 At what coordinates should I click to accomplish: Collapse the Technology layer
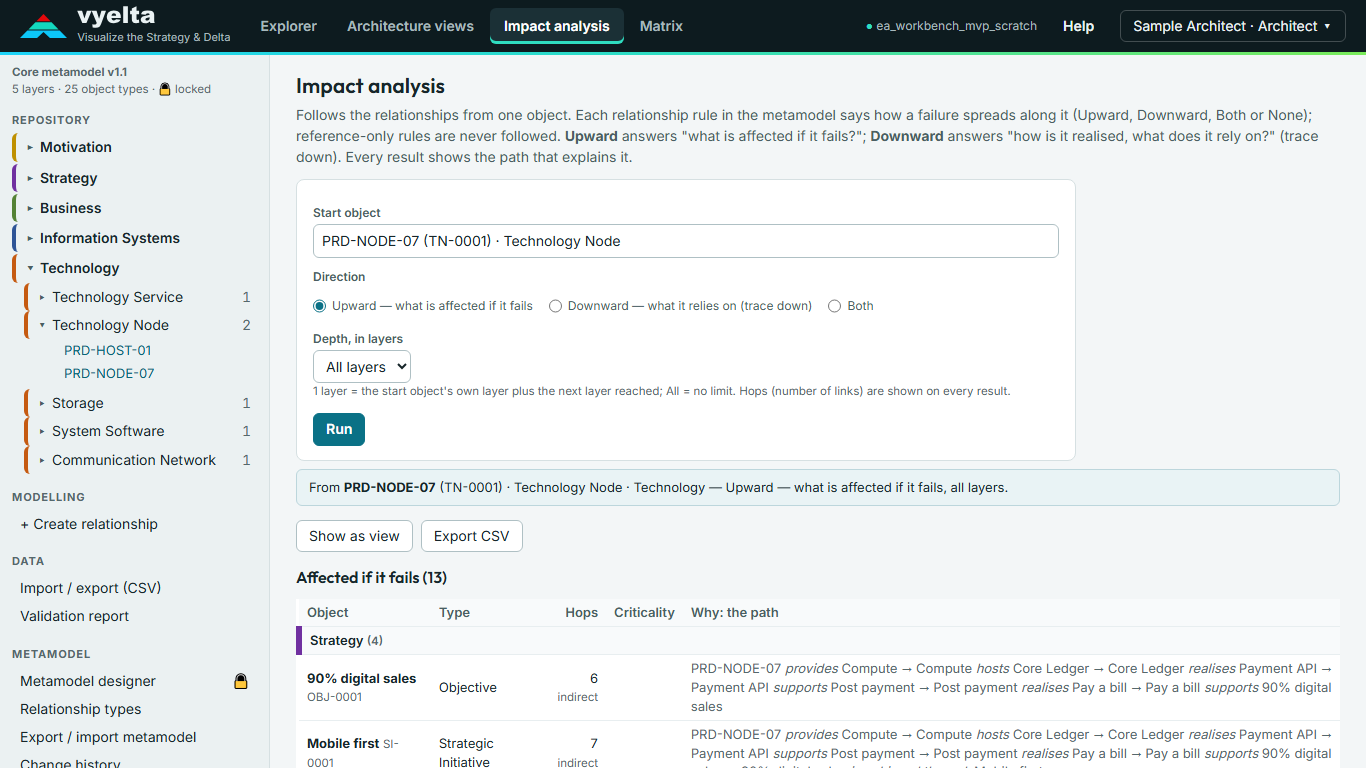(x=30, y=268)
